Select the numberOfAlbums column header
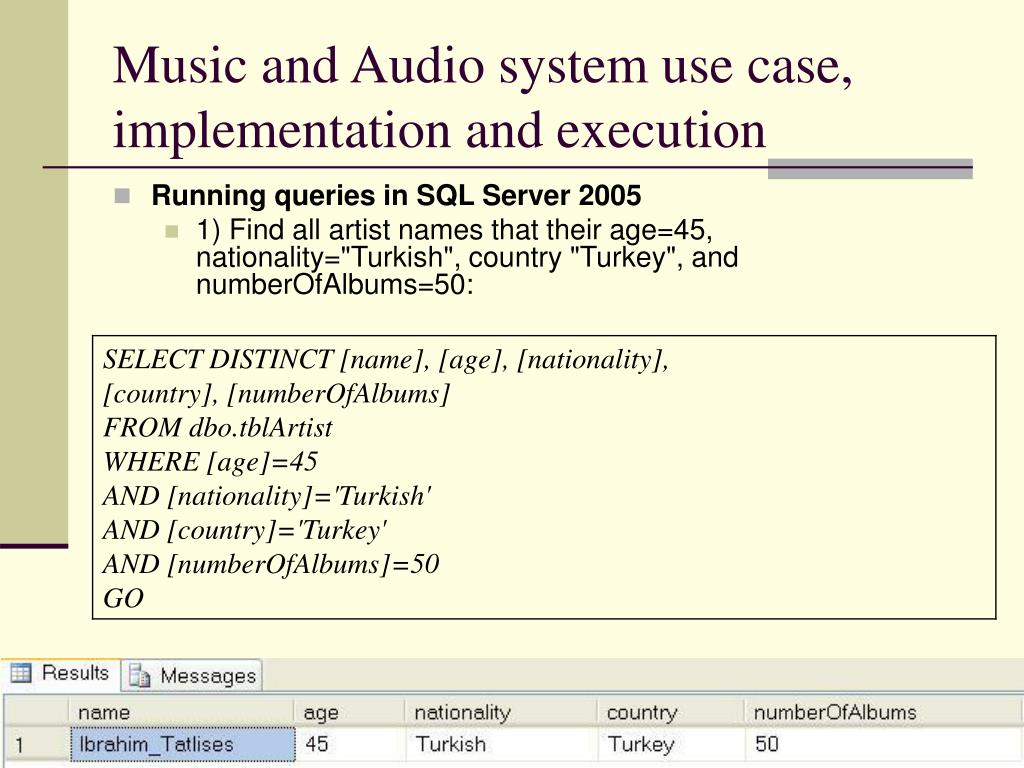This screenshot has height=768, width=1024. tap(884, 712)
